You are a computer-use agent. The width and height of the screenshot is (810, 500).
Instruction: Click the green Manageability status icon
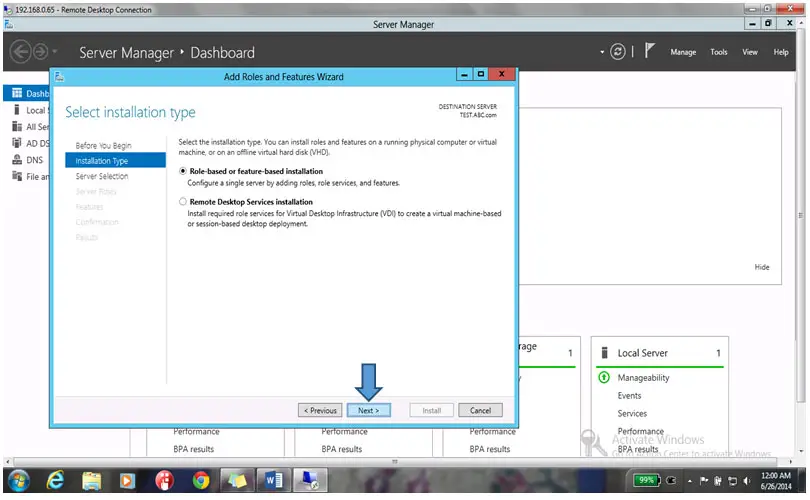click(x=604, y=378)
